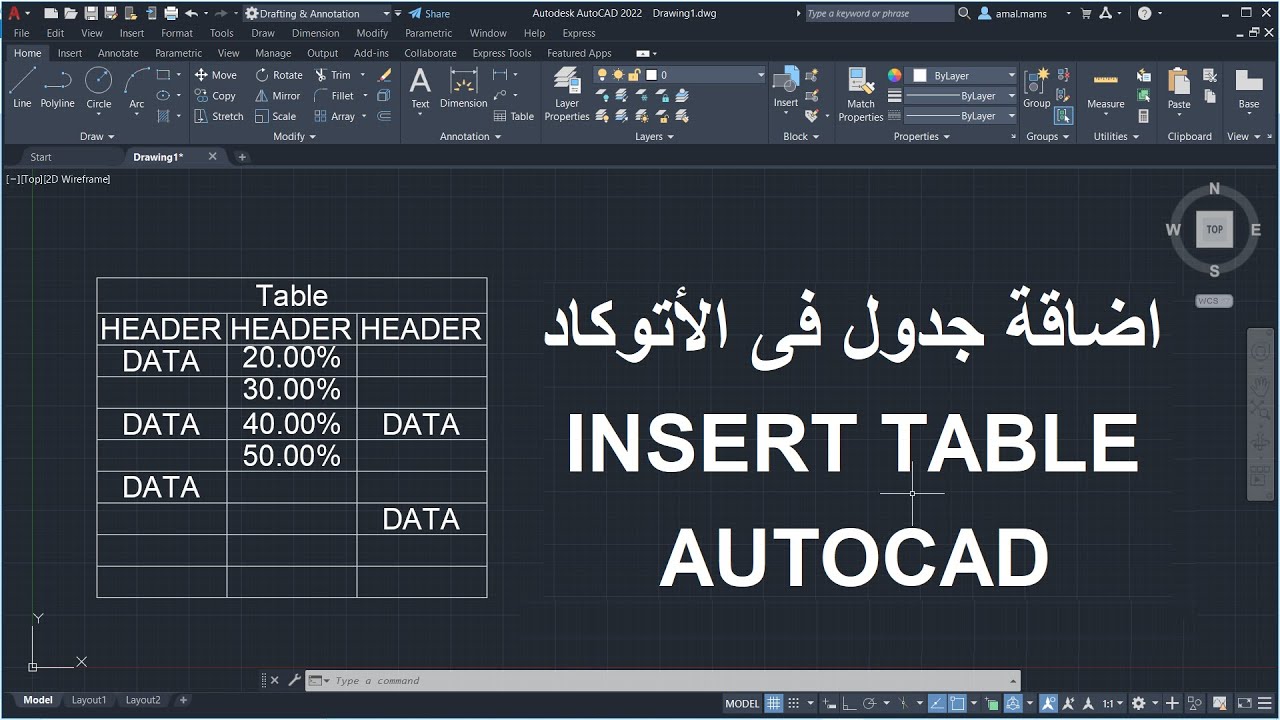Open the Drafting & Annotation workspace dropdown
Viewport: 1280px width, 720px height.
[318, 13]
